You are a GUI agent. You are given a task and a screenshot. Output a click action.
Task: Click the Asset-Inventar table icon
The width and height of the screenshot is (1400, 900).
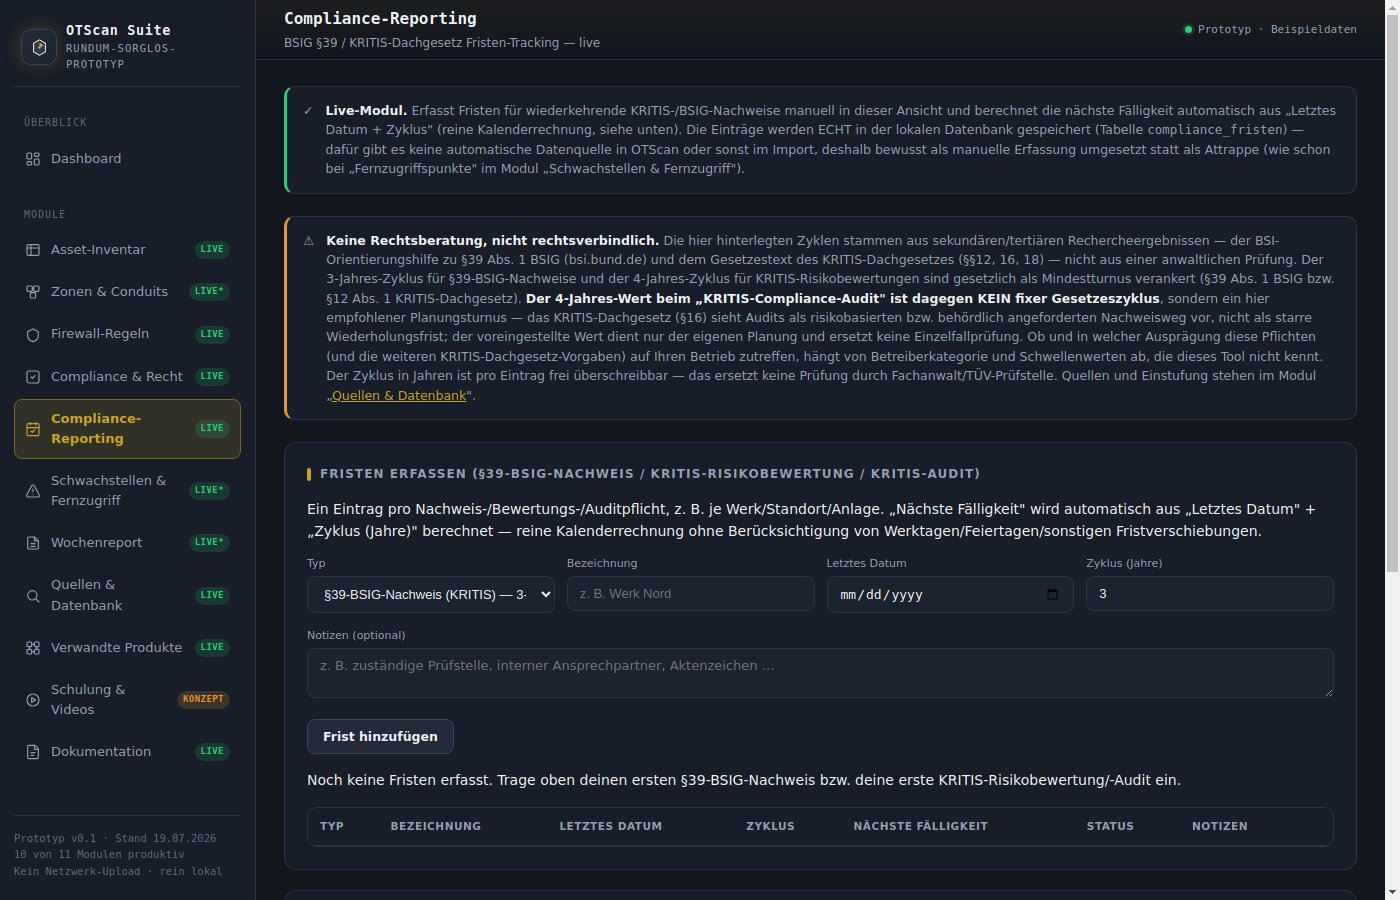[x=33, y=250]
